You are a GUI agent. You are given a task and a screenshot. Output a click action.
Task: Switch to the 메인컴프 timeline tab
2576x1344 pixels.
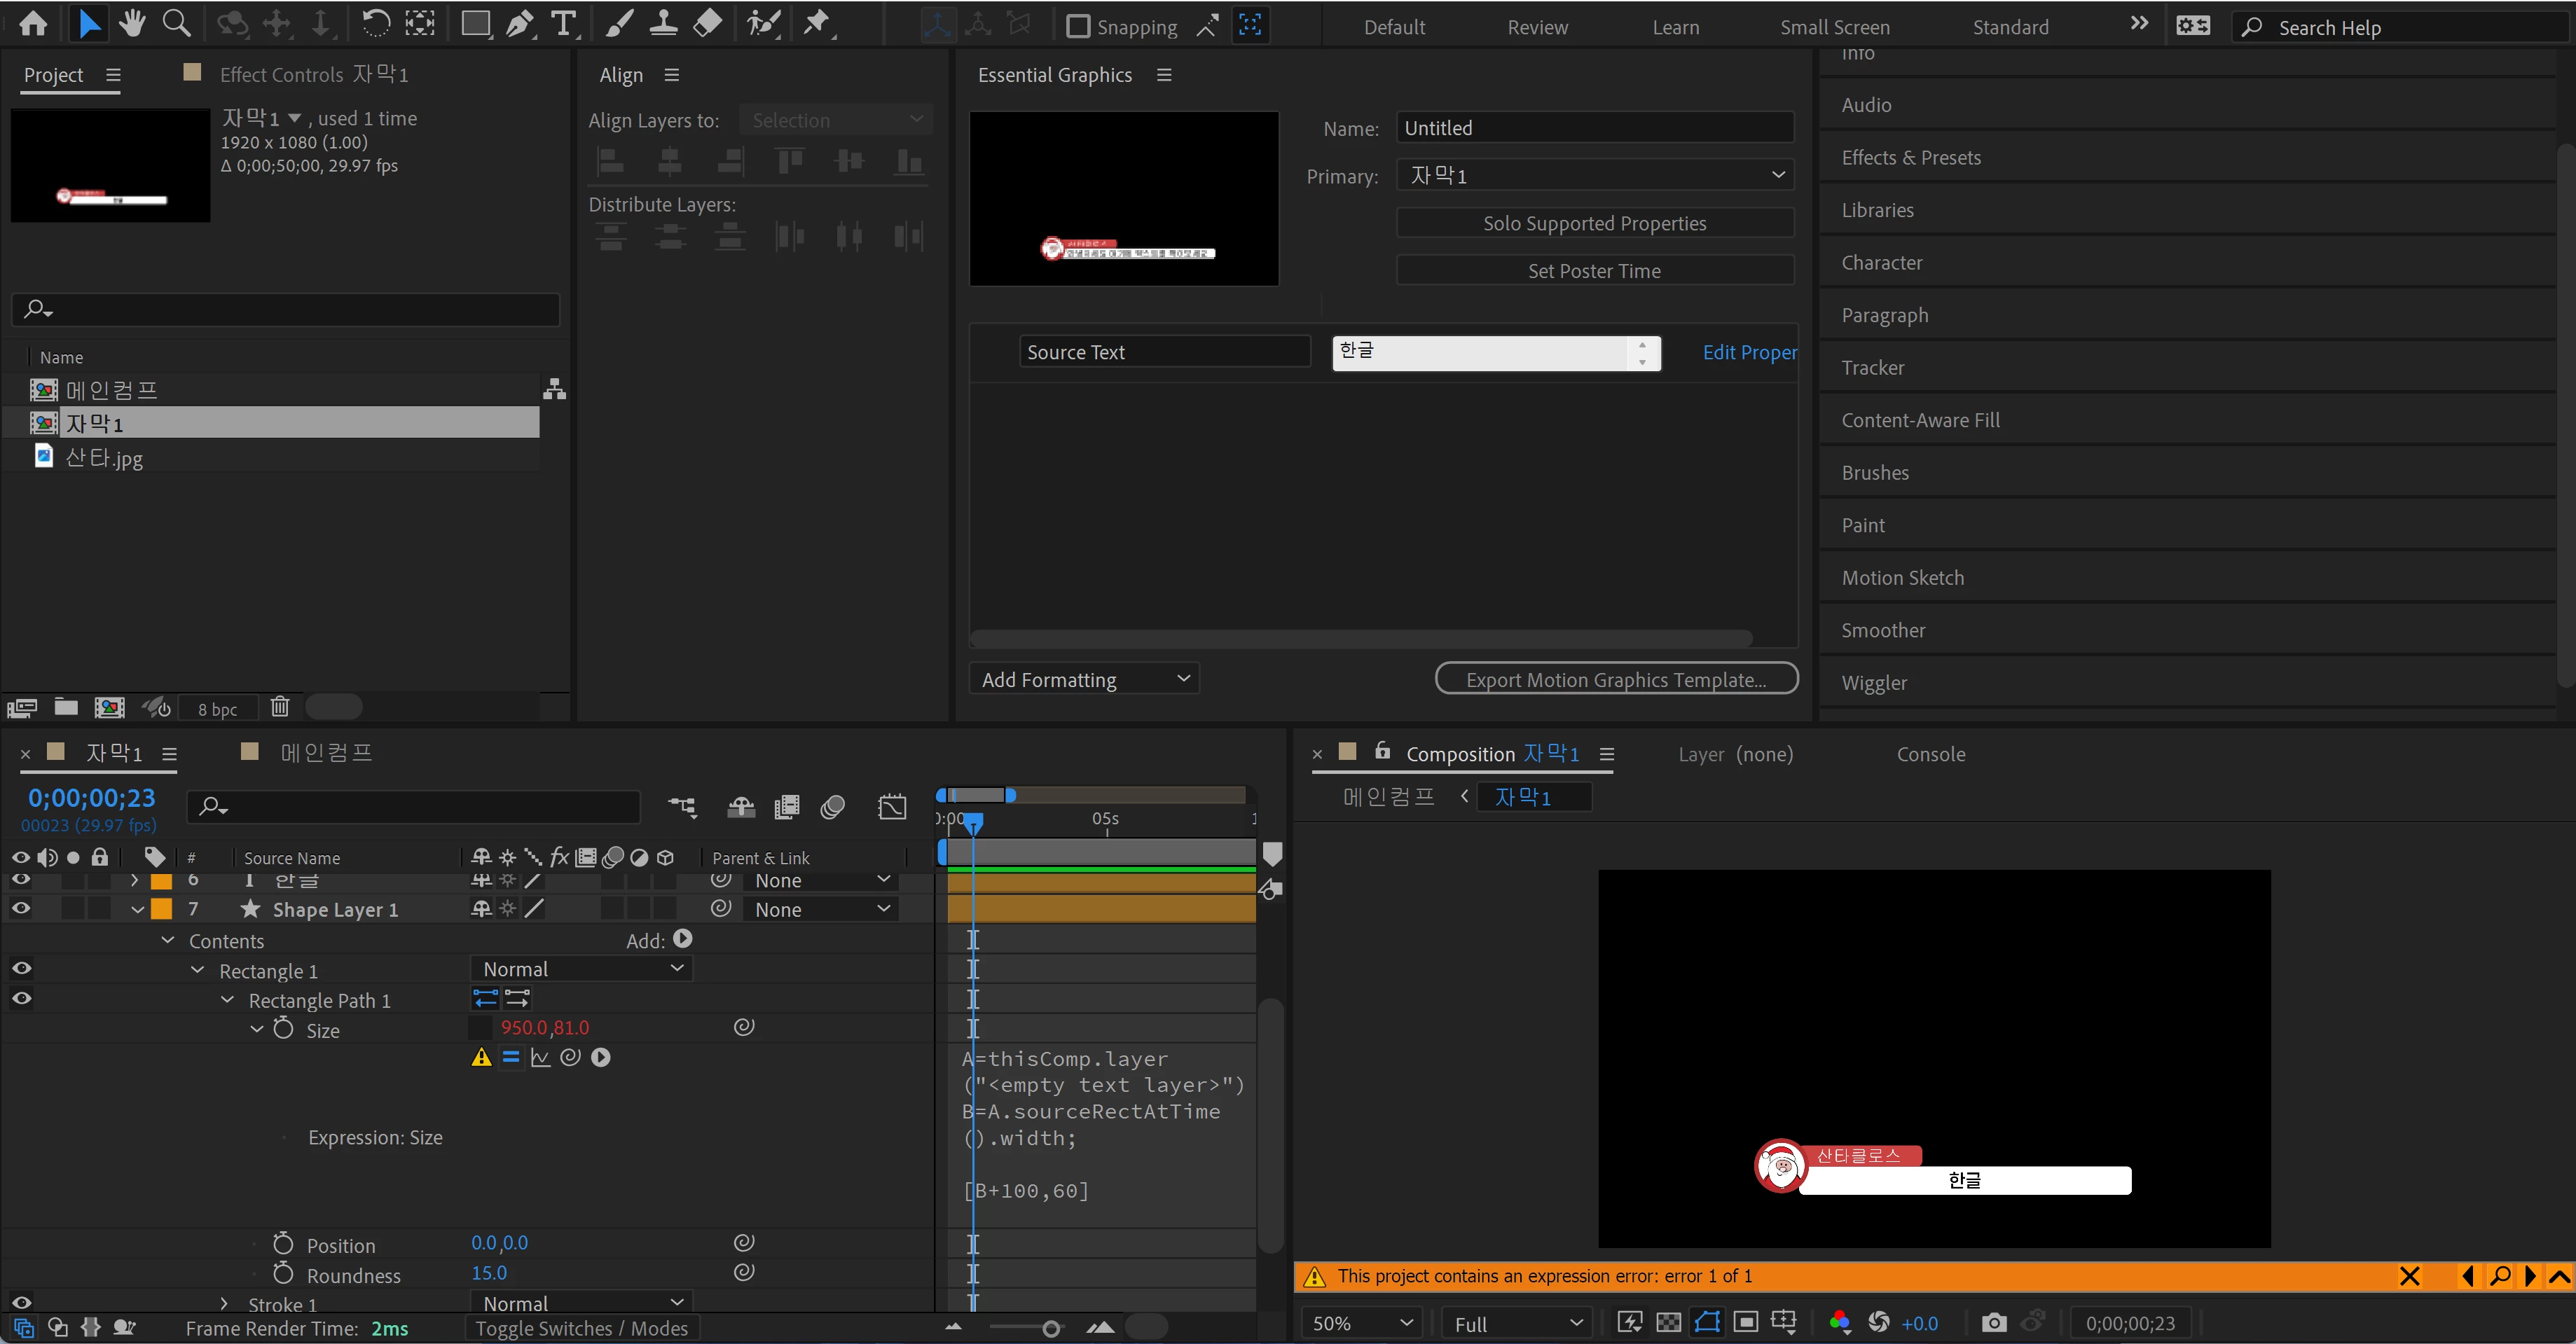pos(325,753)
